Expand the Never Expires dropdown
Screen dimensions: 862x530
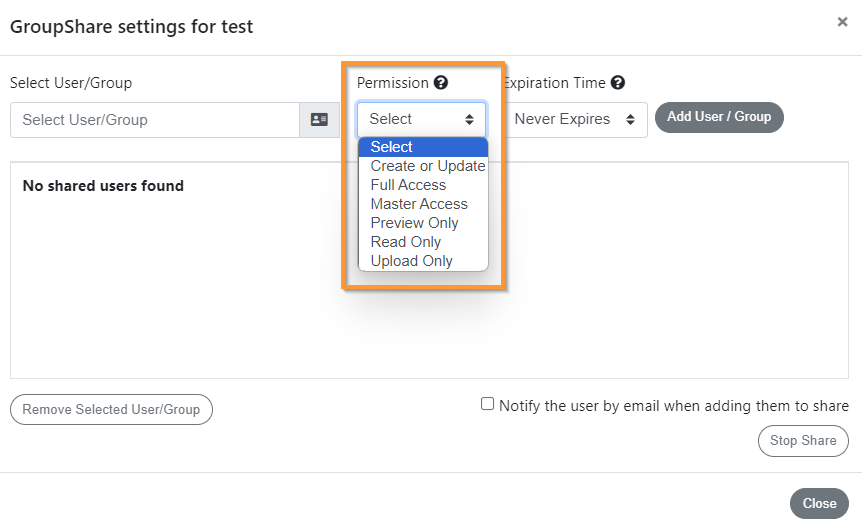pyautogui.click(x=575, y=119)
